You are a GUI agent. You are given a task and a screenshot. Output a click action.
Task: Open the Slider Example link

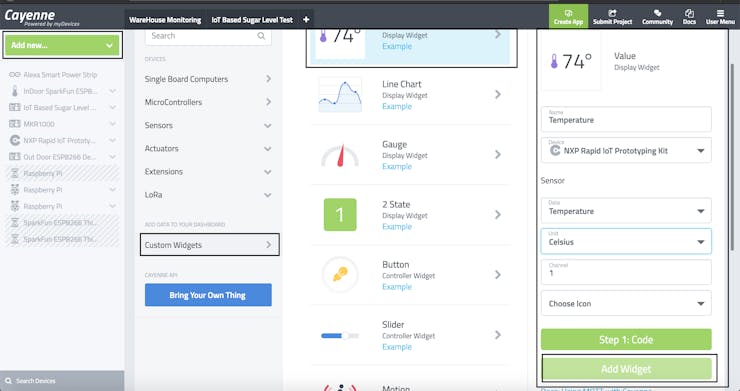pyautogui.click(x=397, y=347)
